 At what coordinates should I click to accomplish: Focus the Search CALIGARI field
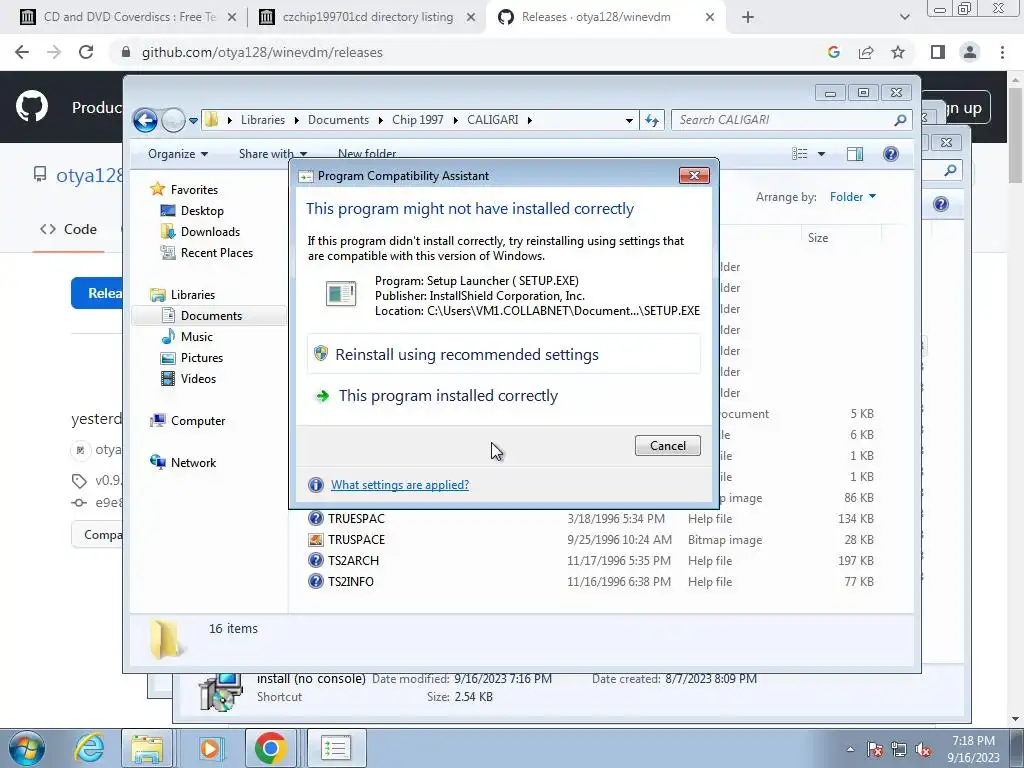[x=792, y=120]
